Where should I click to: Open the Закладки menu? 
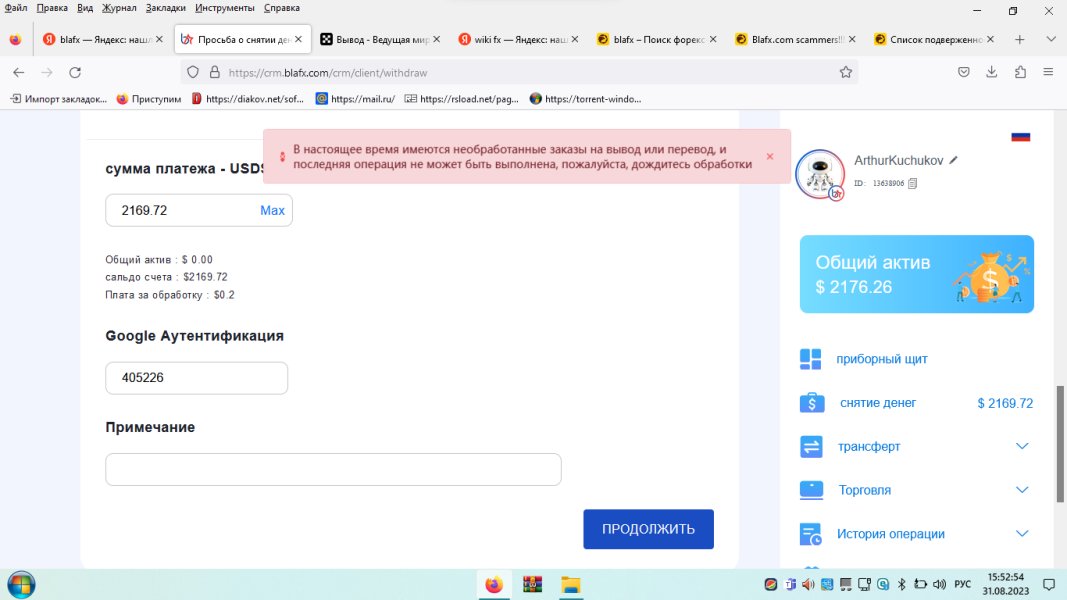coord(165,8)
